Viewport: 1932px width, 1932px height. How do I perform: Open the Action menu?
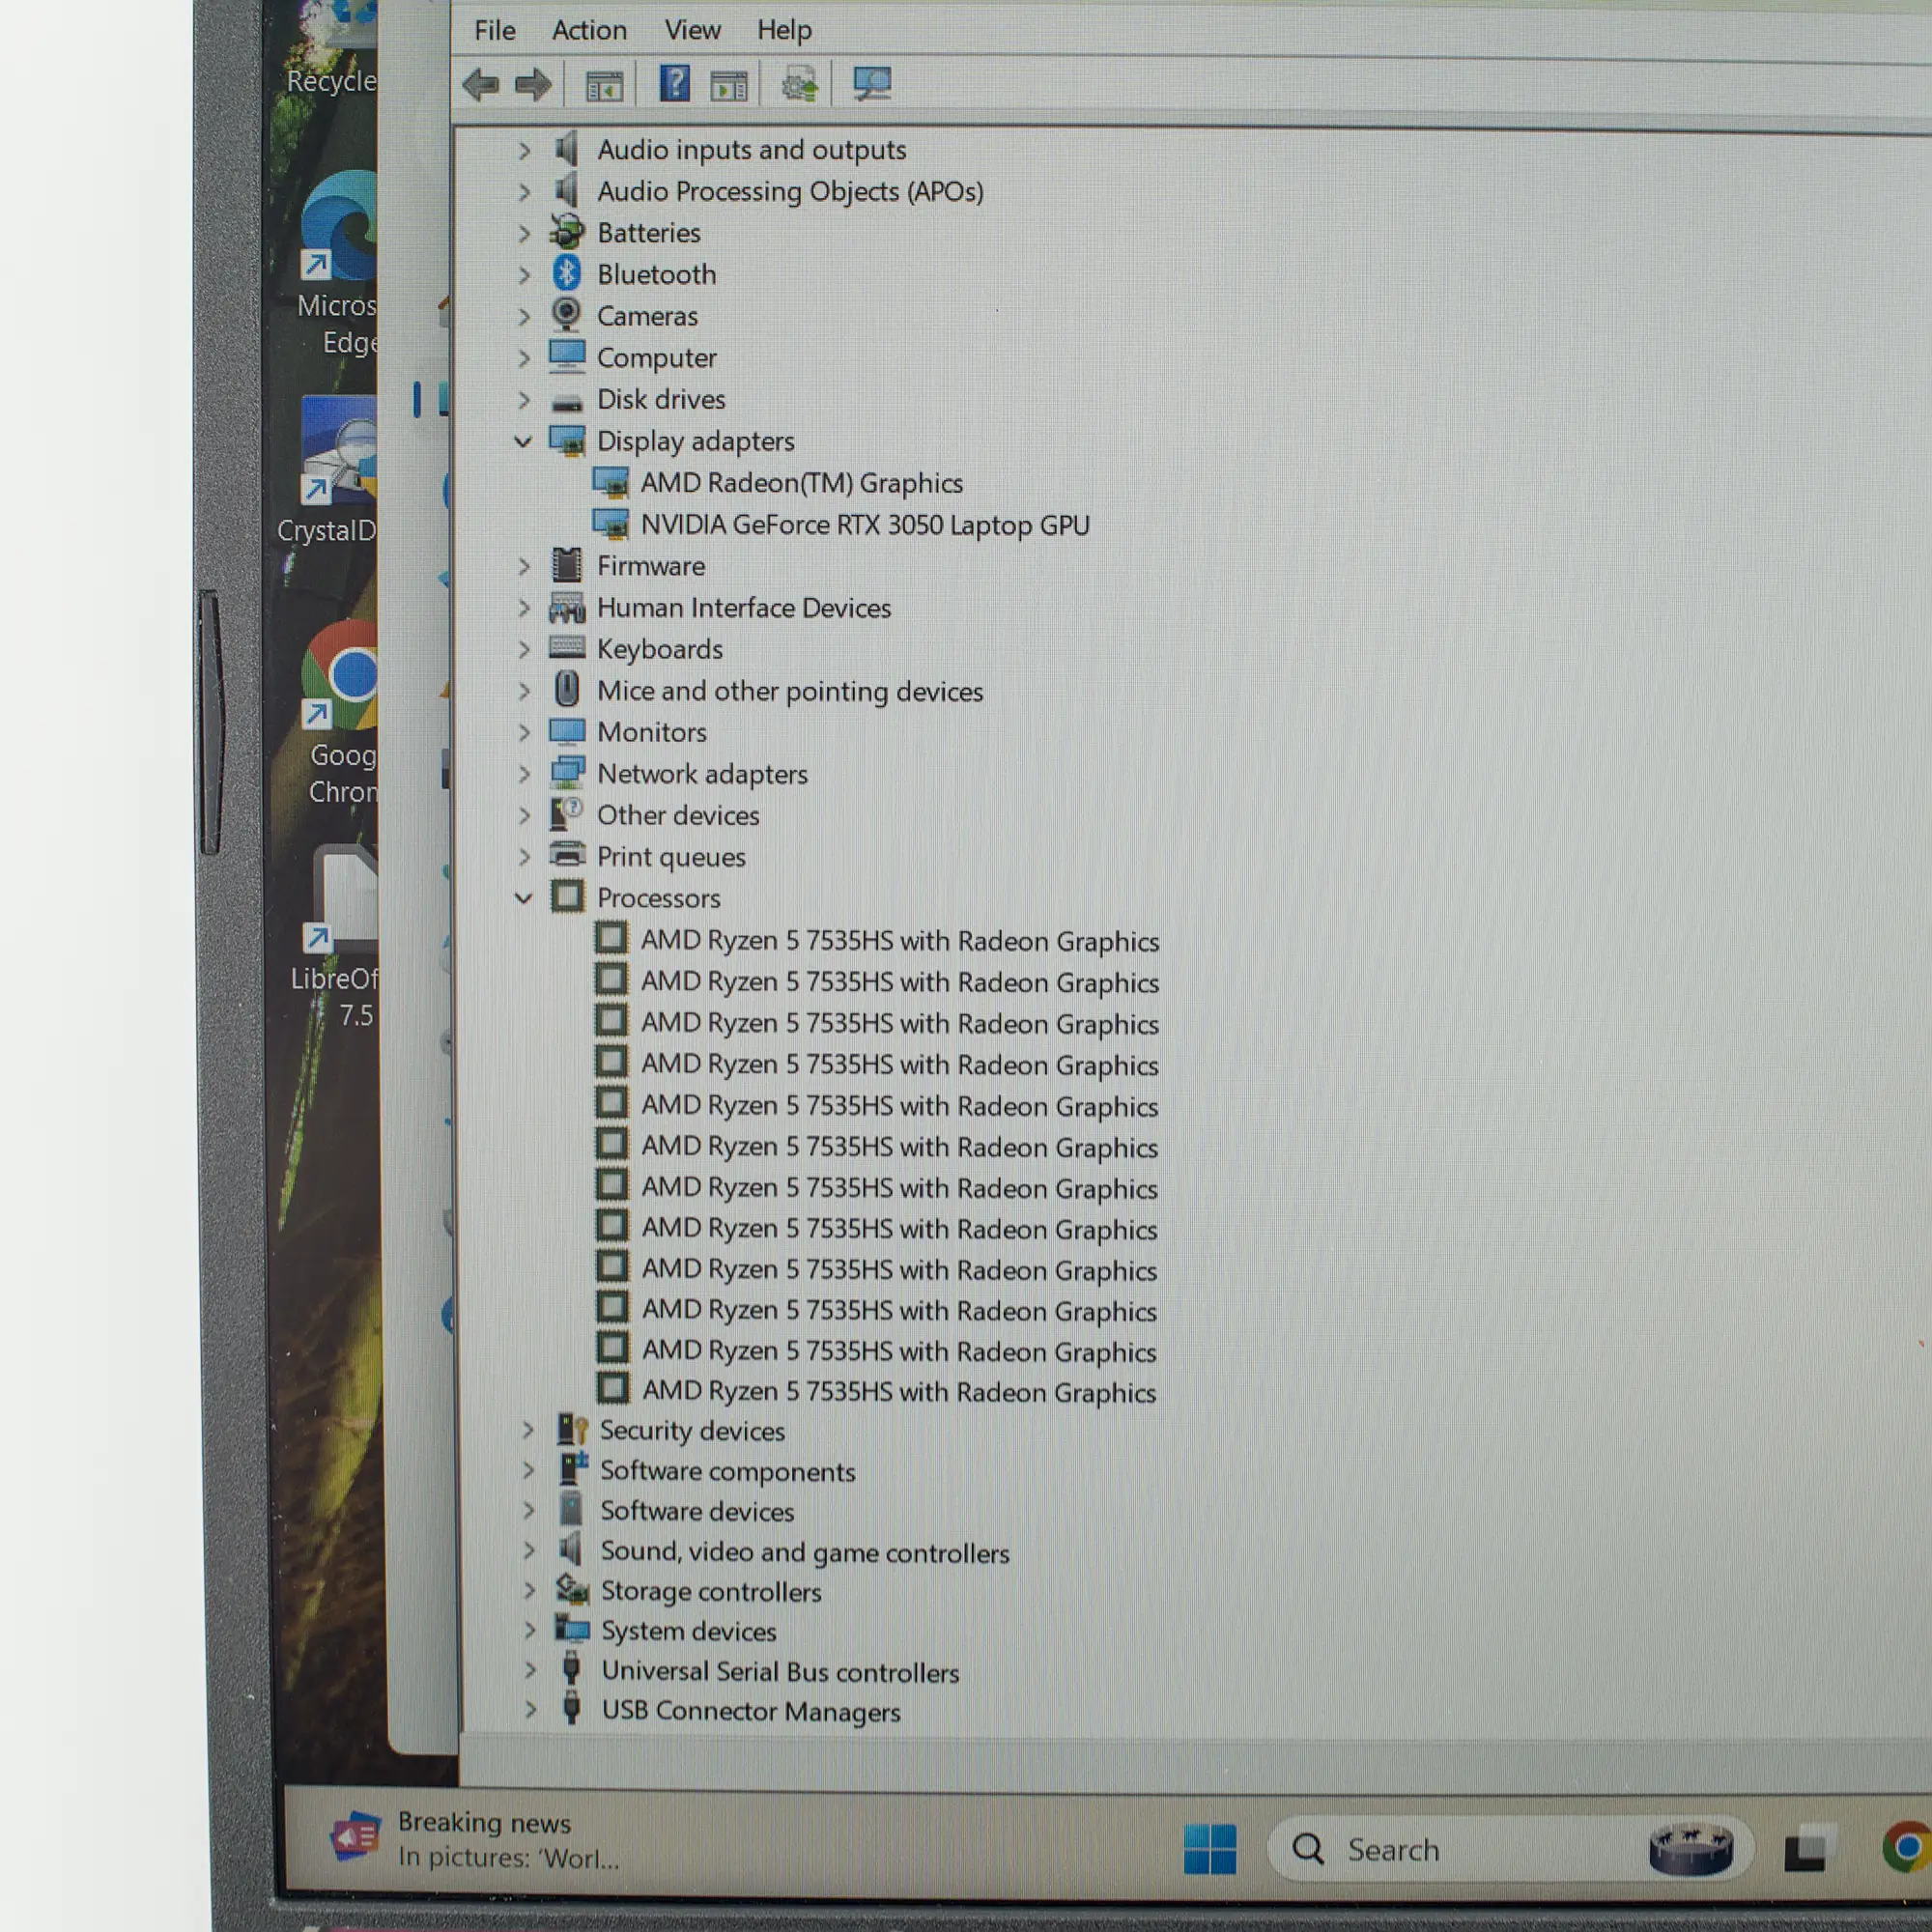(x=589, y=30)
